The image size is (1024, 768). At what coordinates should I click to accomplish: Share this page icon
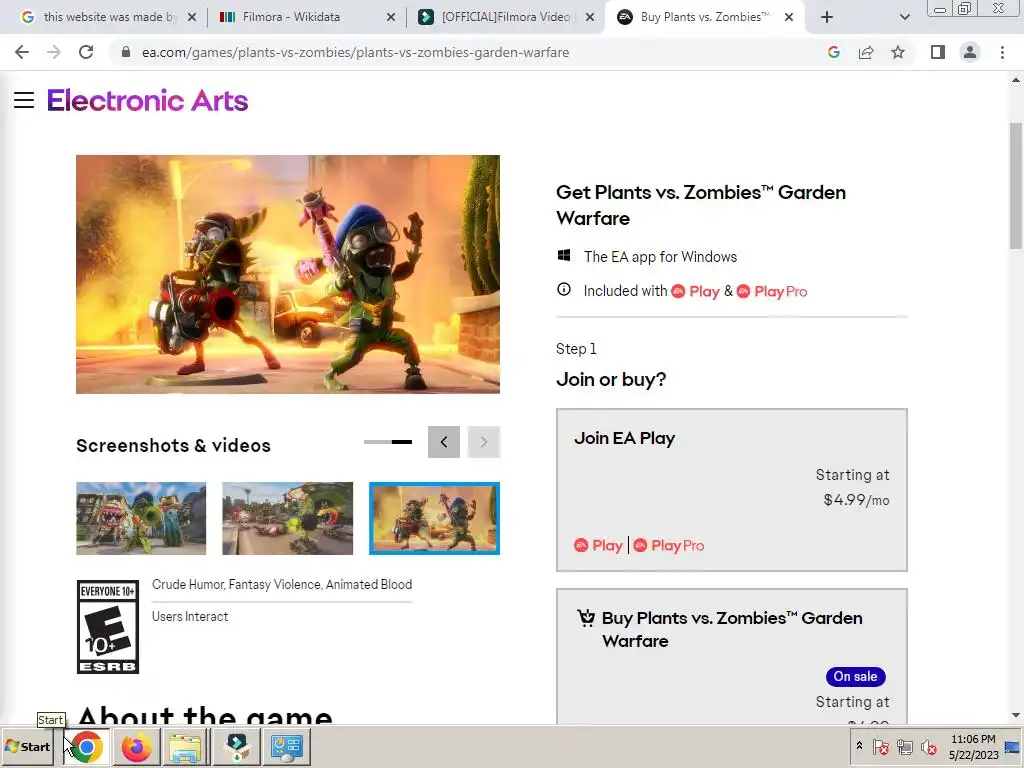866,52
